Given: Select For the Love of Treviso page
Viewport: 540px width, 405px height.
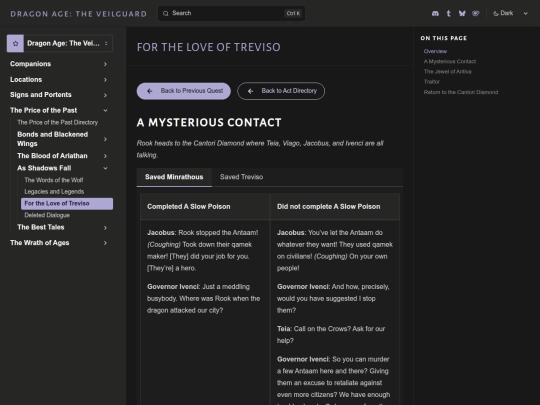Looking at the screenshot, I should (67, 204).
